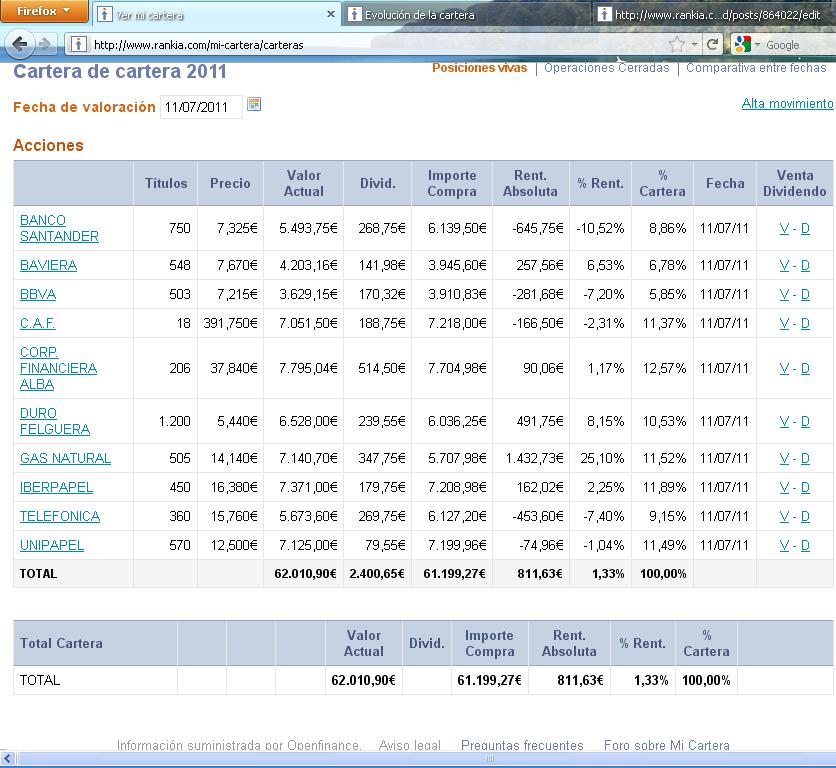Click the browser forward arrow button
This screenshot has width=836, height=768.
46,44
